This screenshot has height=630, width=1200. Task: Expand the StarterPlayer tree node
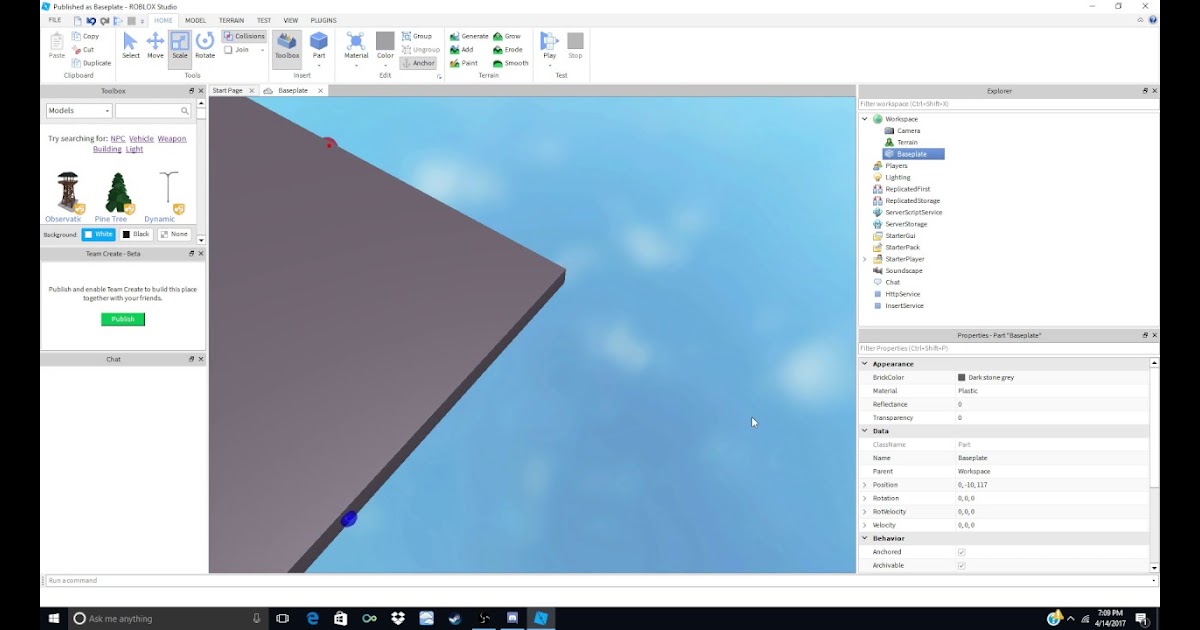(865, 259)
